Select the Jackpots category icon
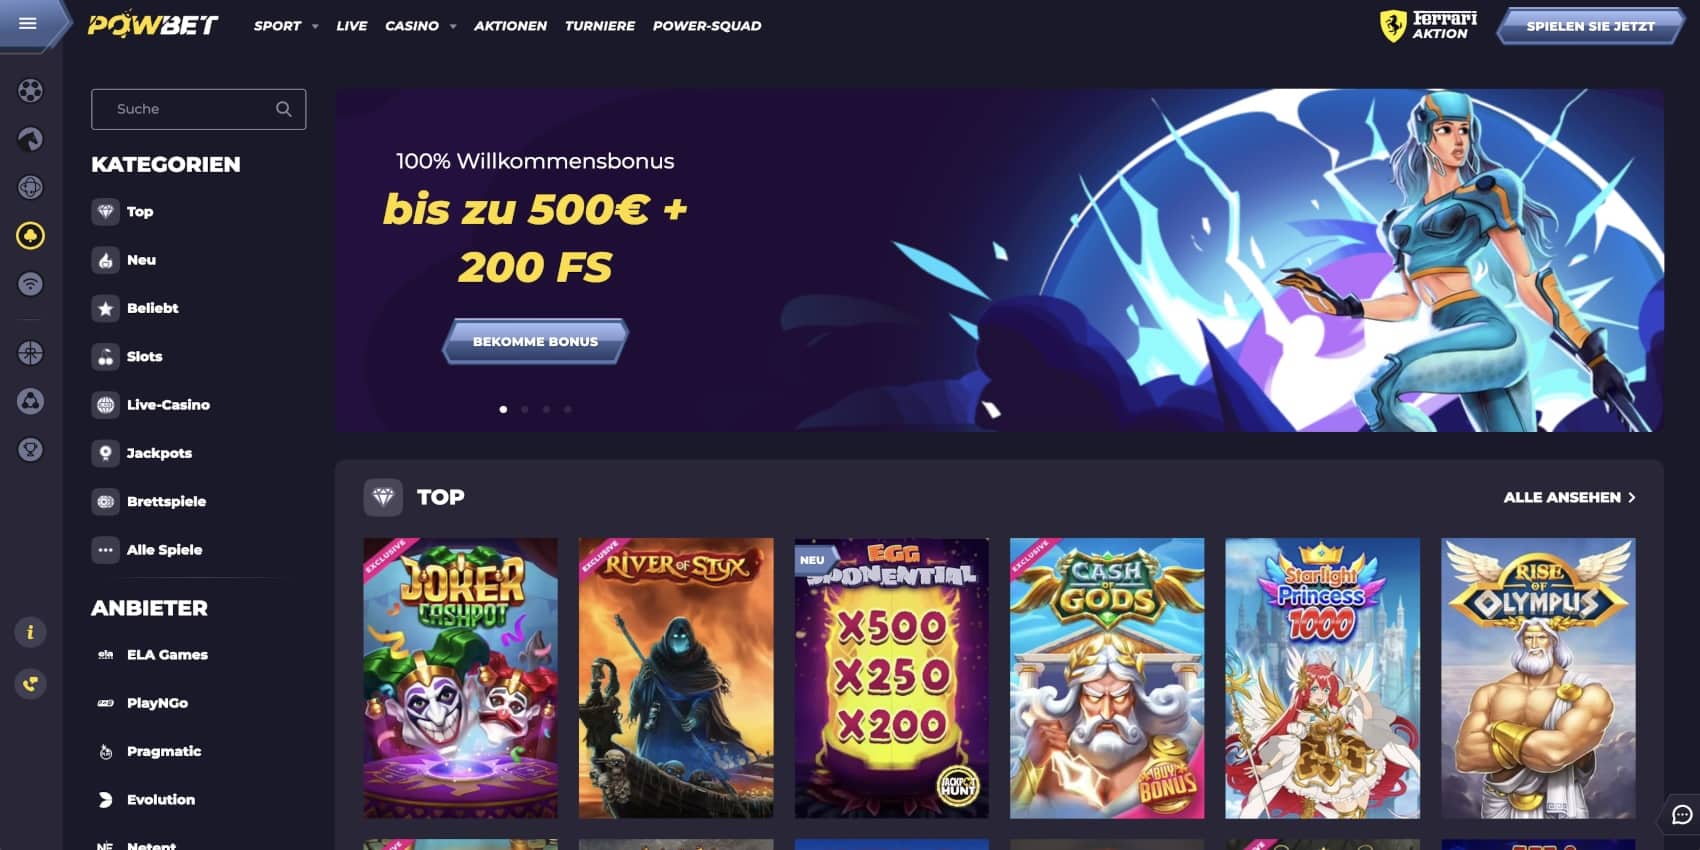This screenshot has height=850, width=1700. click(105, 453)
